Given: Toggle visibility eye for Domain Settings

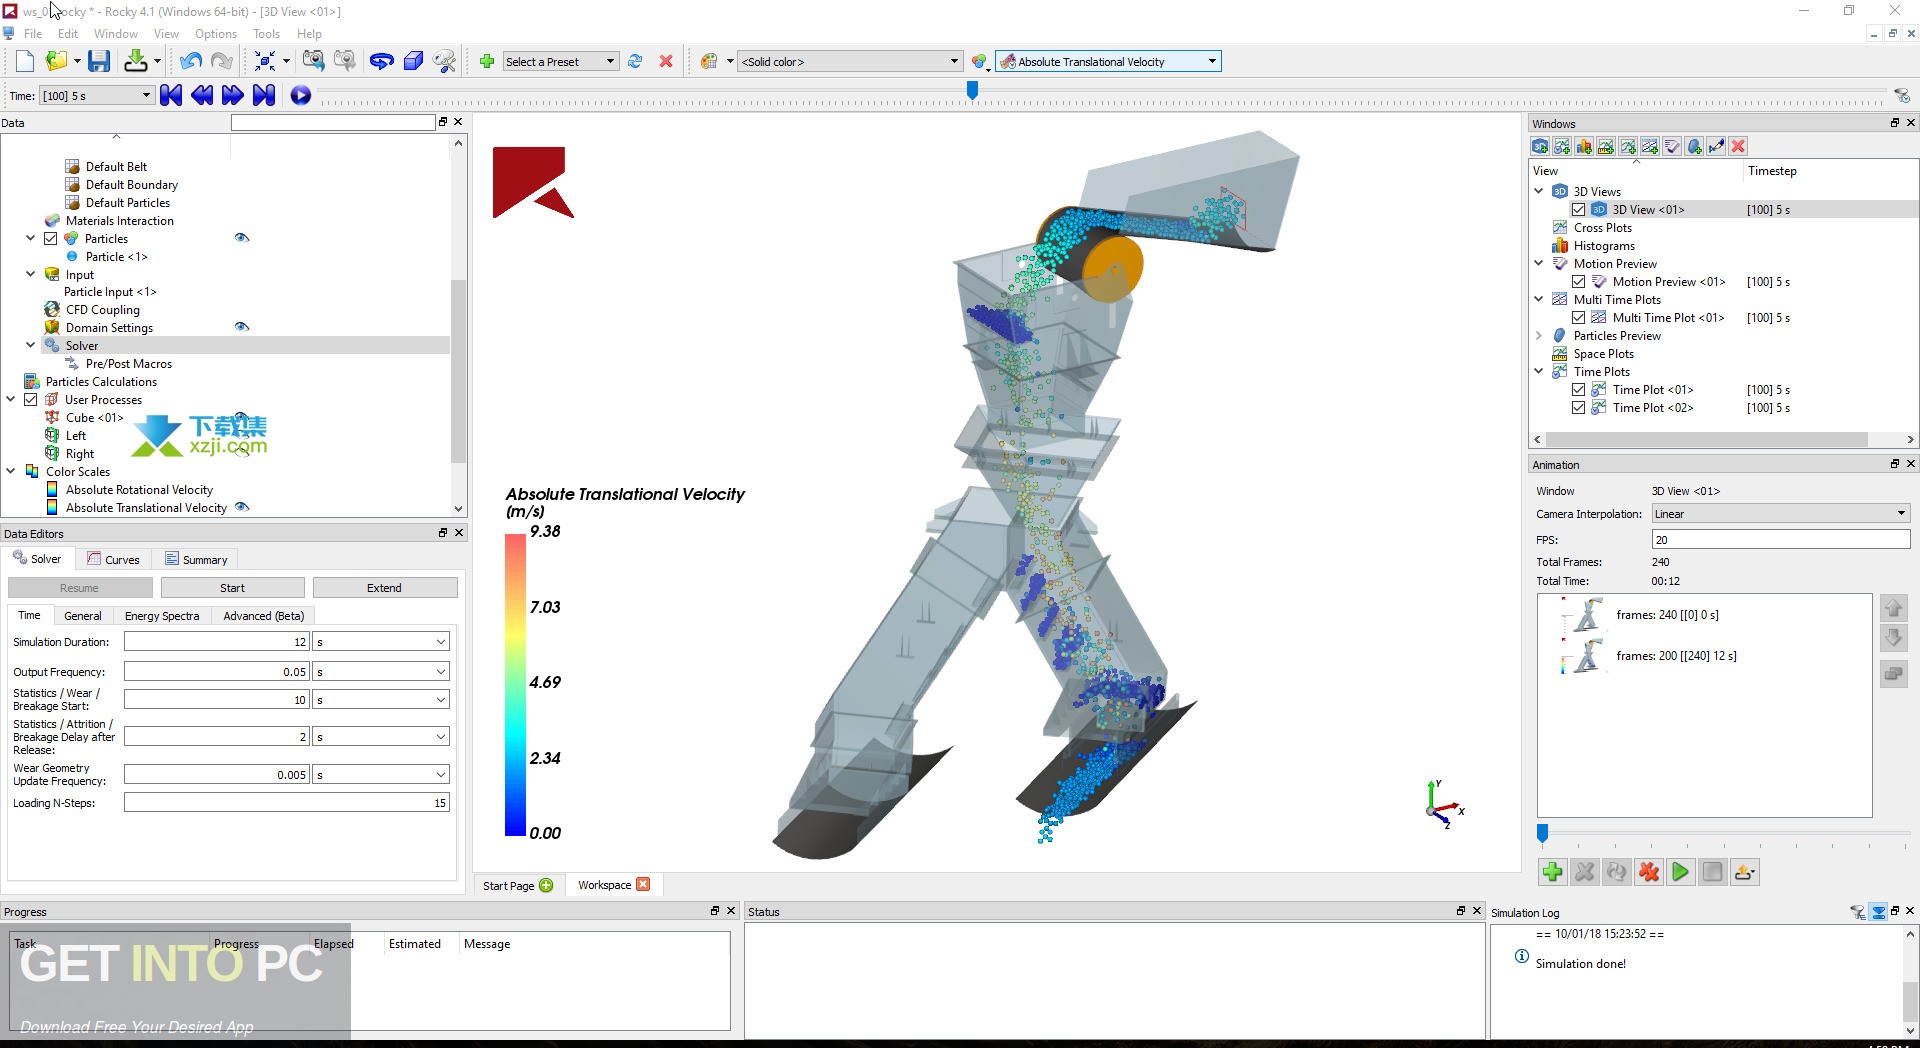Looking at the screenshot, I should tap(241, 327).
